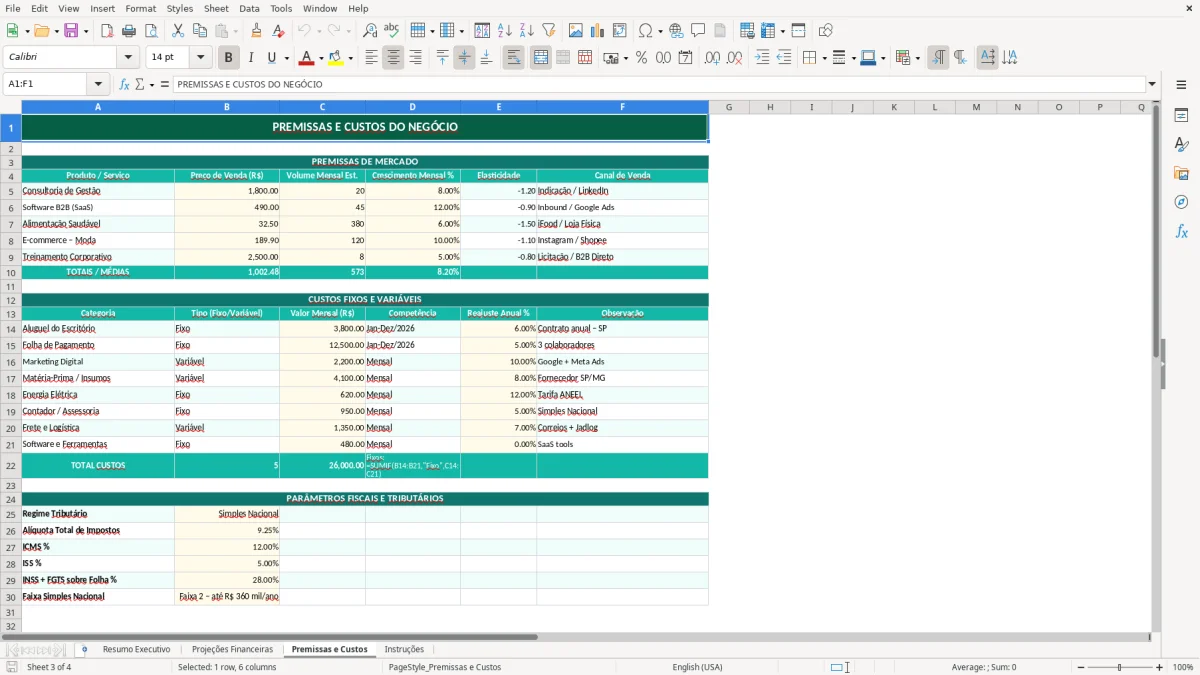This screenshot has height=675, width=1200.
Task: Apply the red Font Color swatch
Action: tap(306, 58)
